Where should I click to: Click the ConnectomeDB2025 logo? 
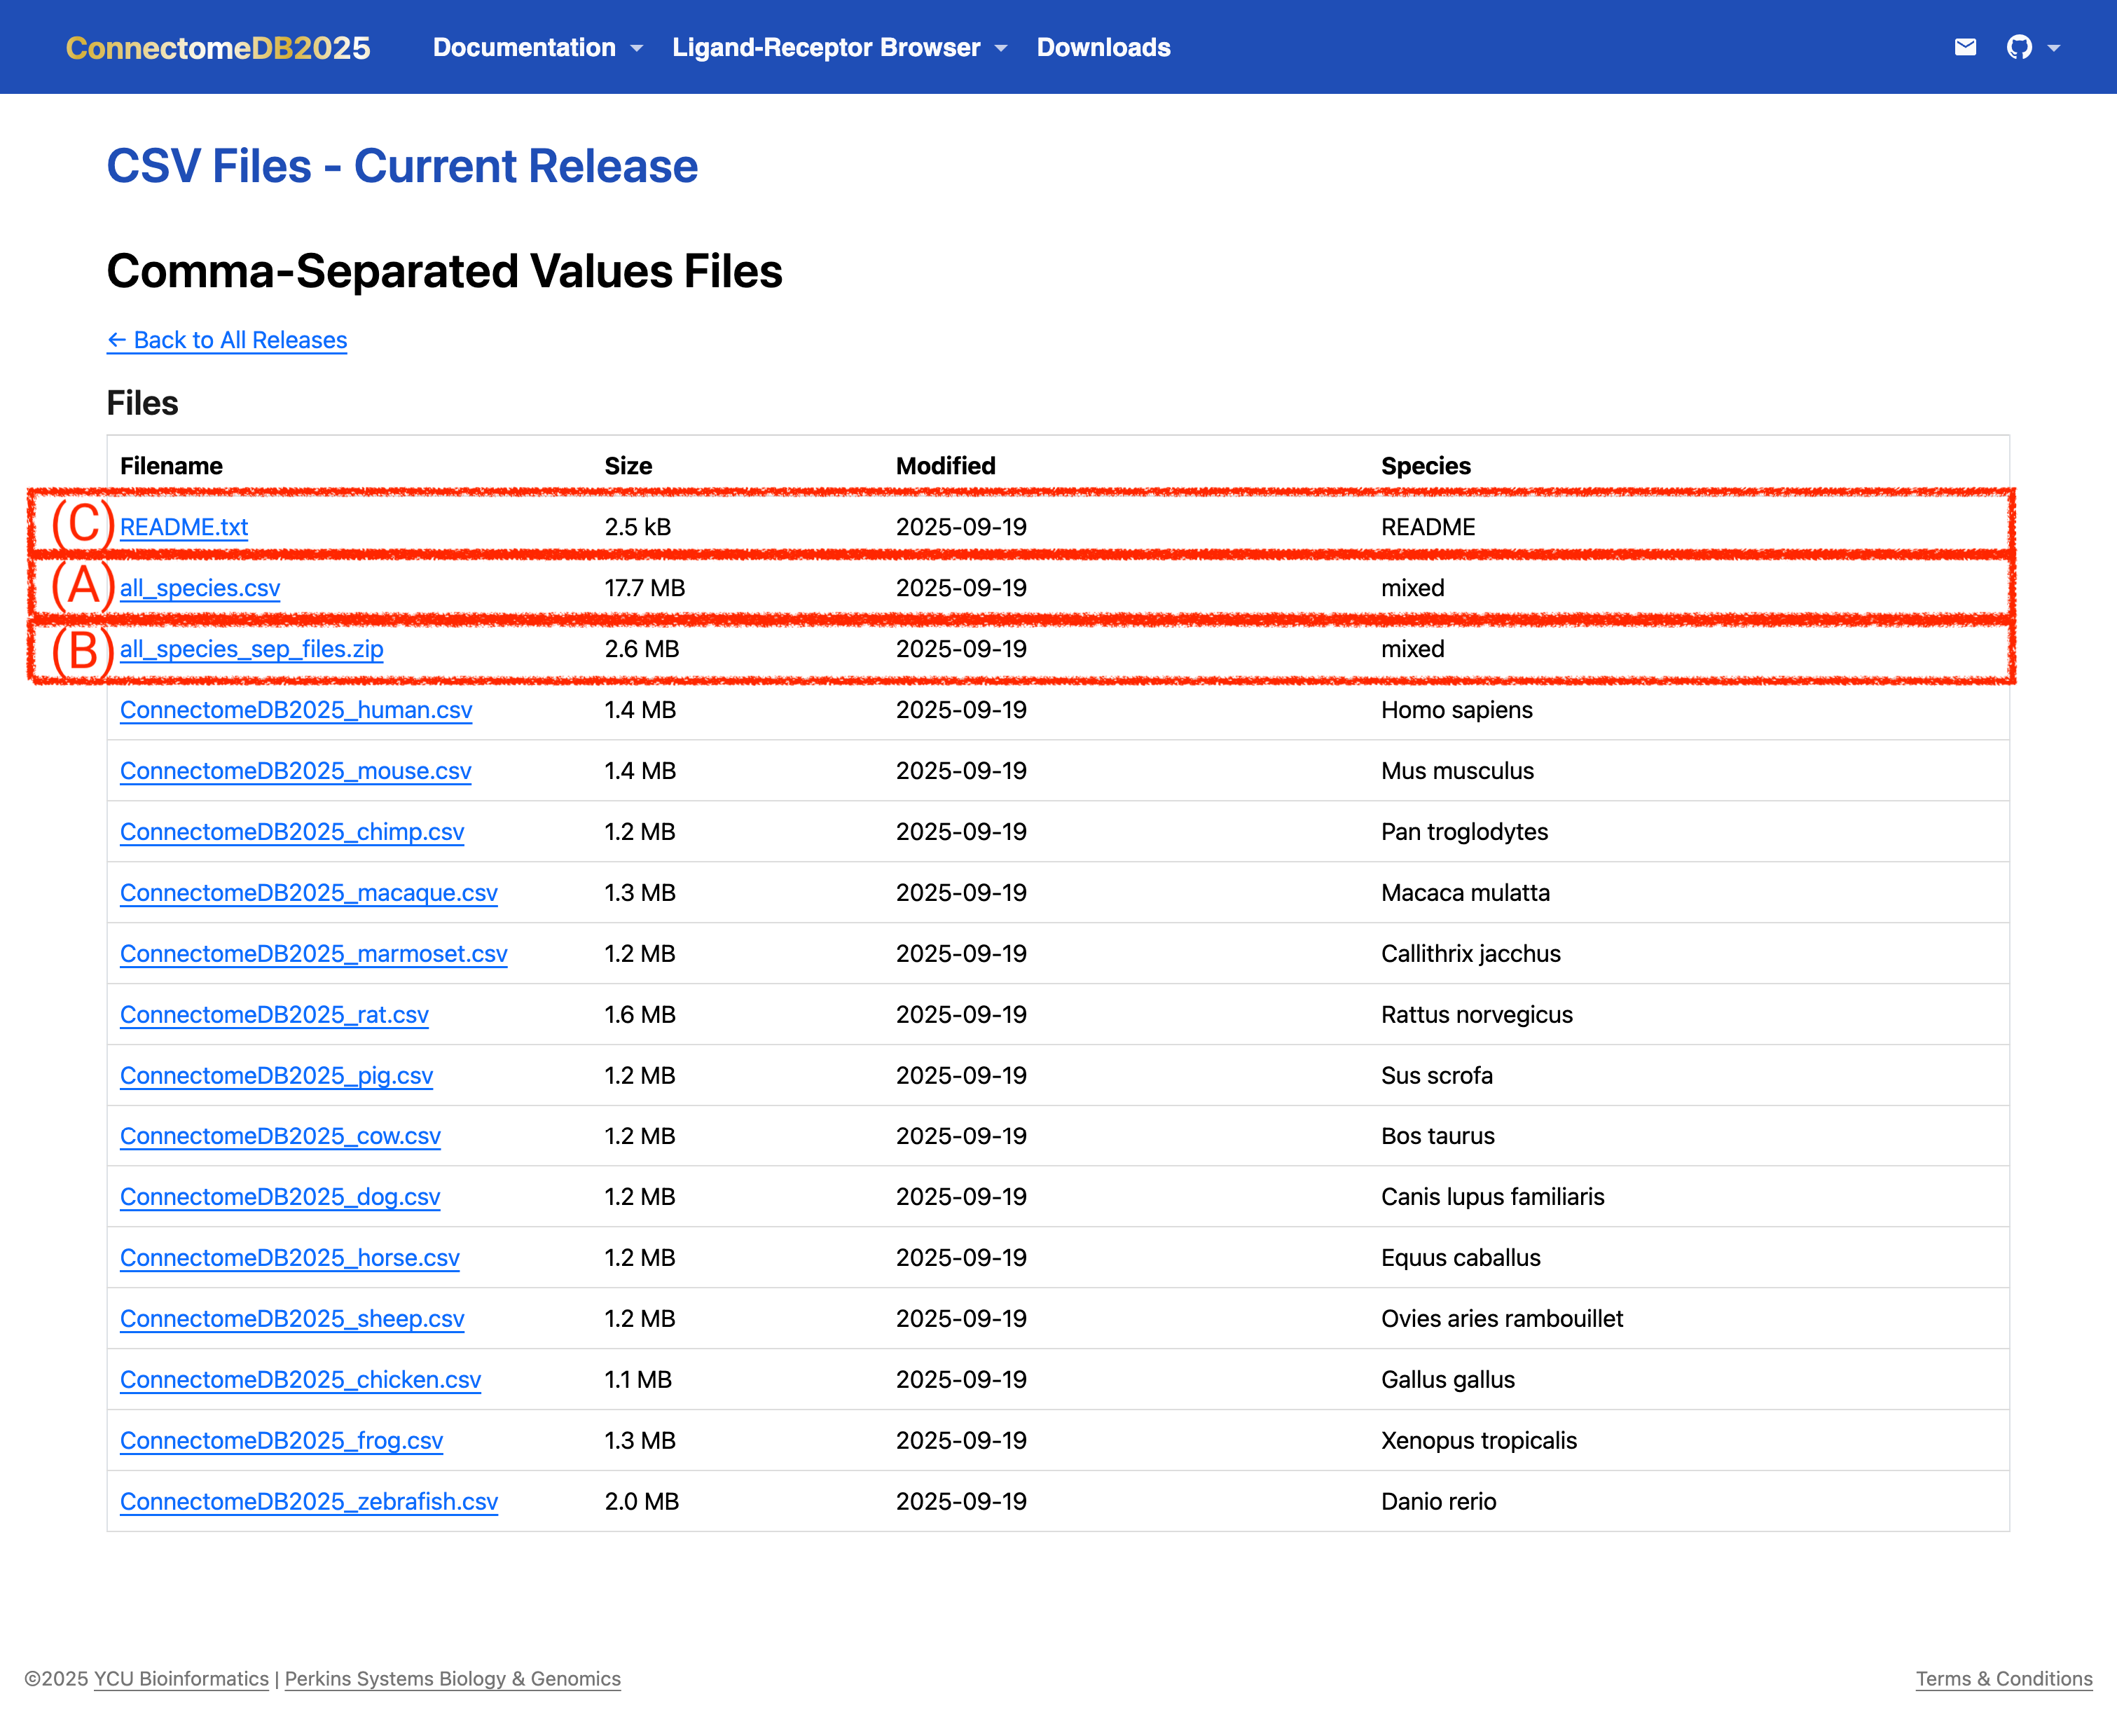pyautogui.click(x=218, y=48)
